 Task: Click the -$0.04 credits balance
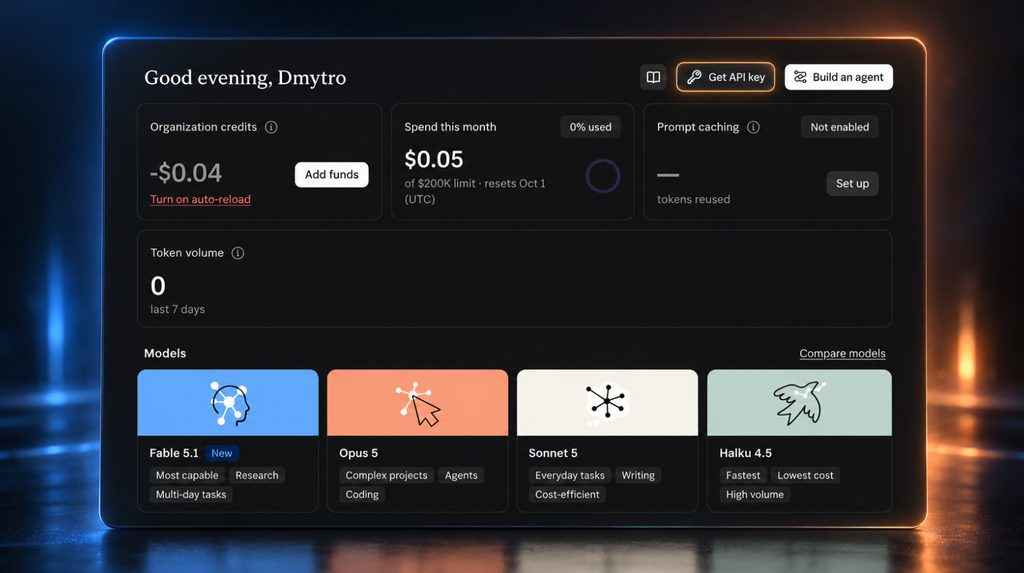pos(186,172)
